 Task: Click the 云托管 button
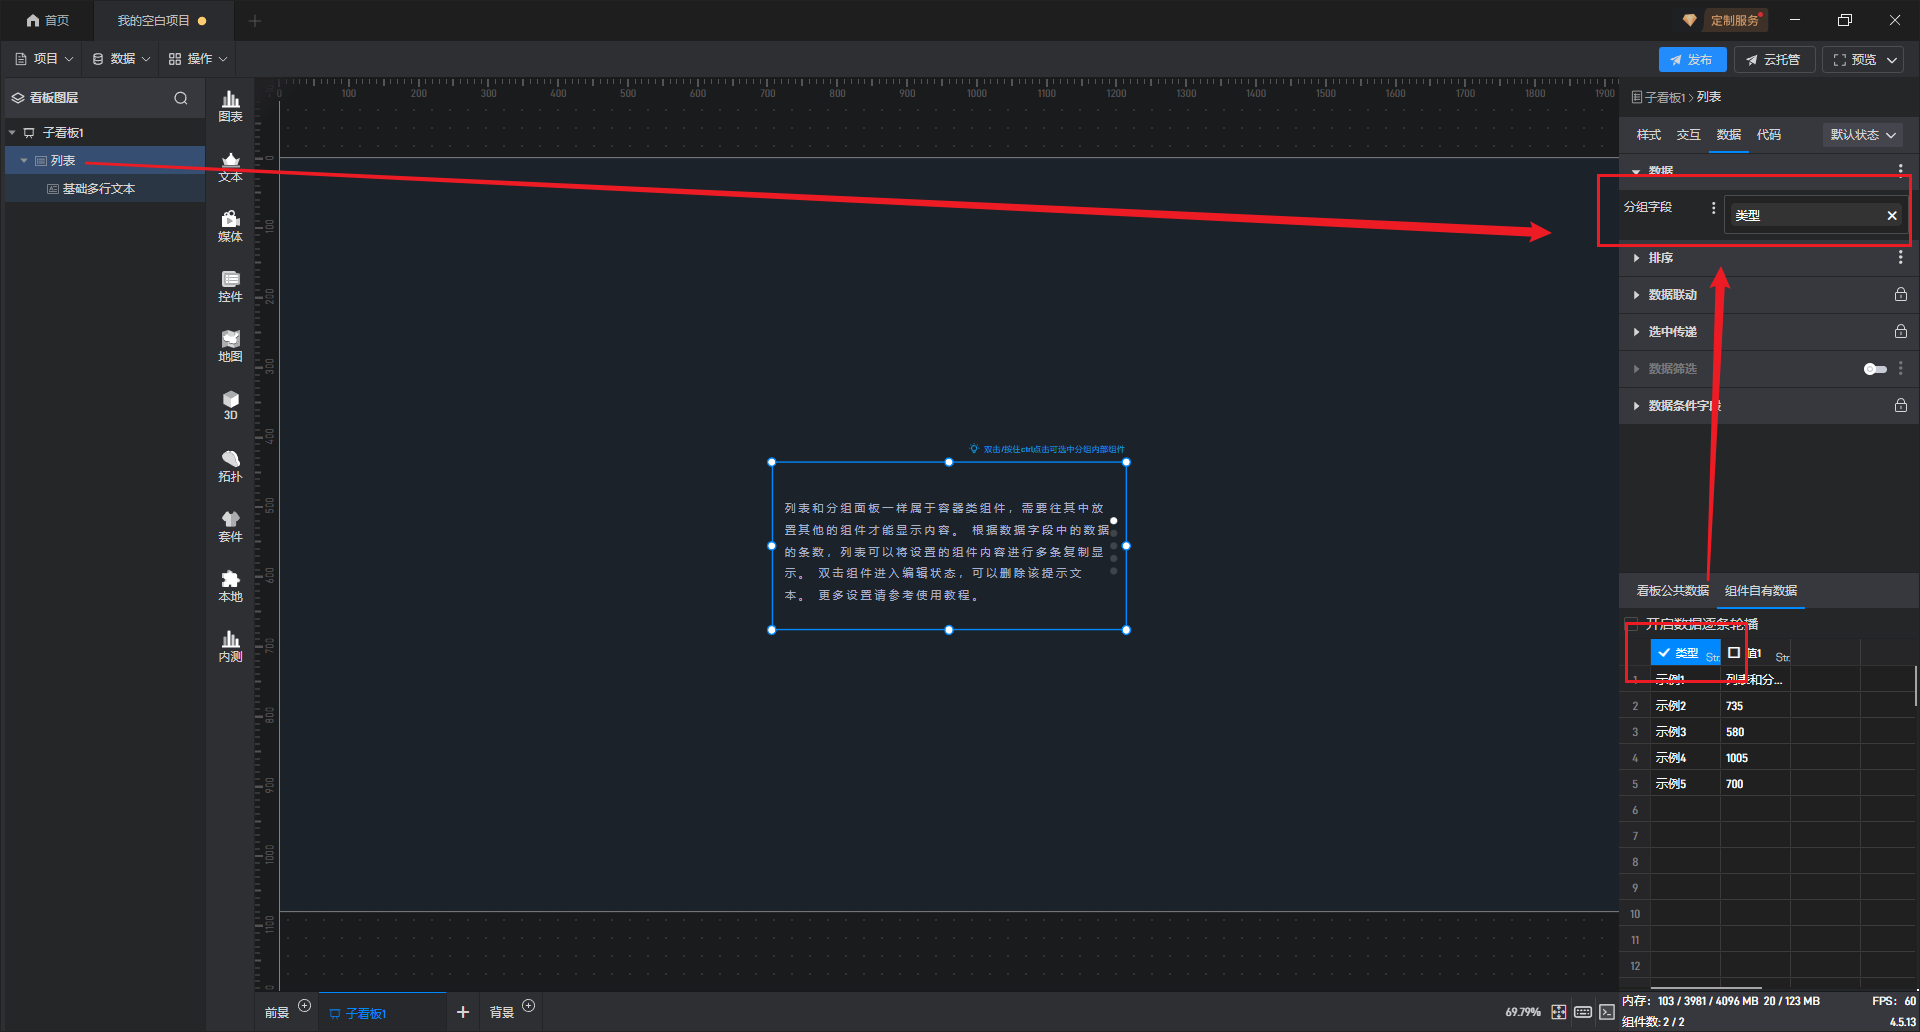point(1774,60)
